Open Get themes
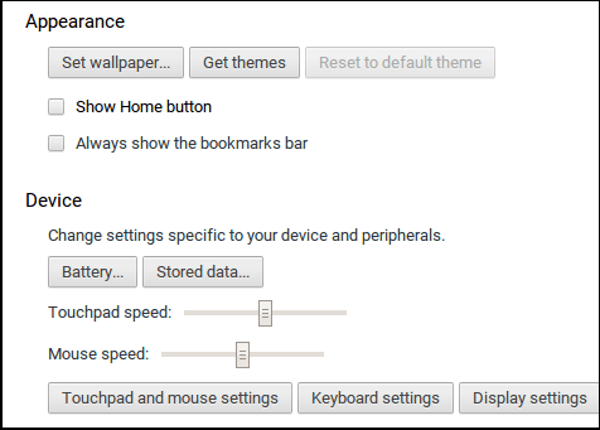The width and height of the screenshot is (600, 430). [244, 62]
